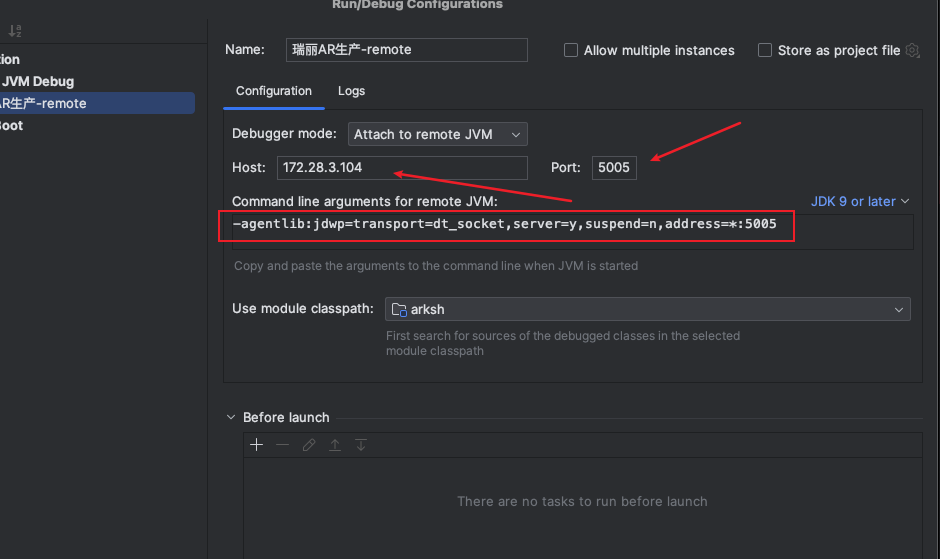Select the JVM Debug tree node

(x=38, y=81)
